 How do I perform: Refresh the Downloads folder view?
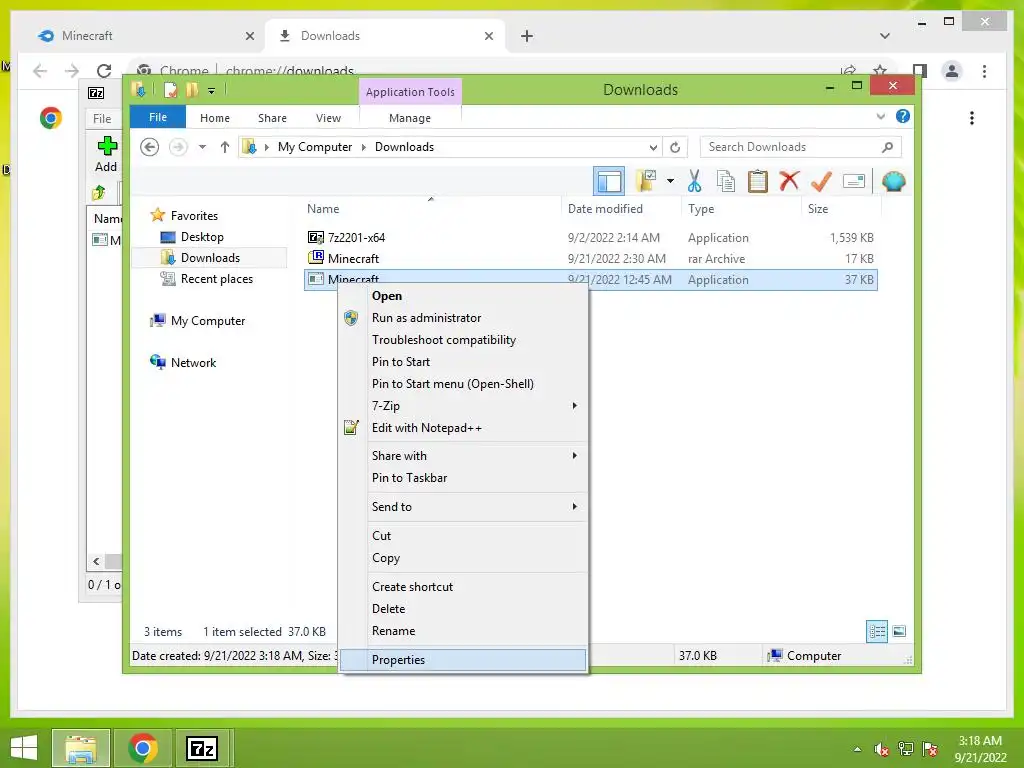tap(675, 147)
